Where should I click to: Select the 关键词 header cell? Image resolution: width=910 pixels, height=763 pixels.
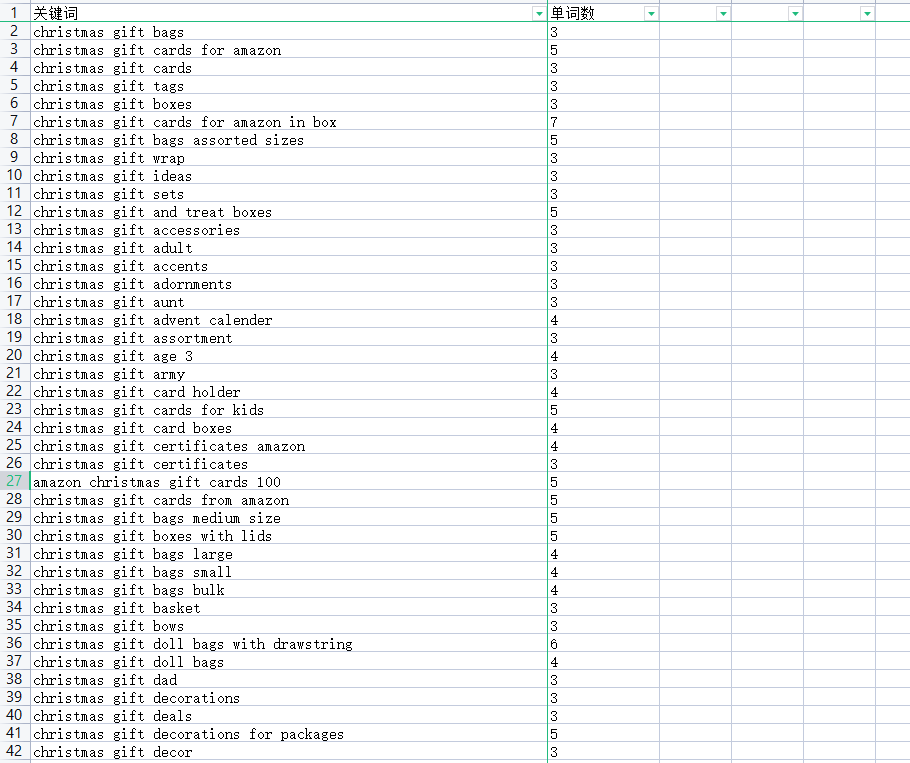click(x=288, y=13)
